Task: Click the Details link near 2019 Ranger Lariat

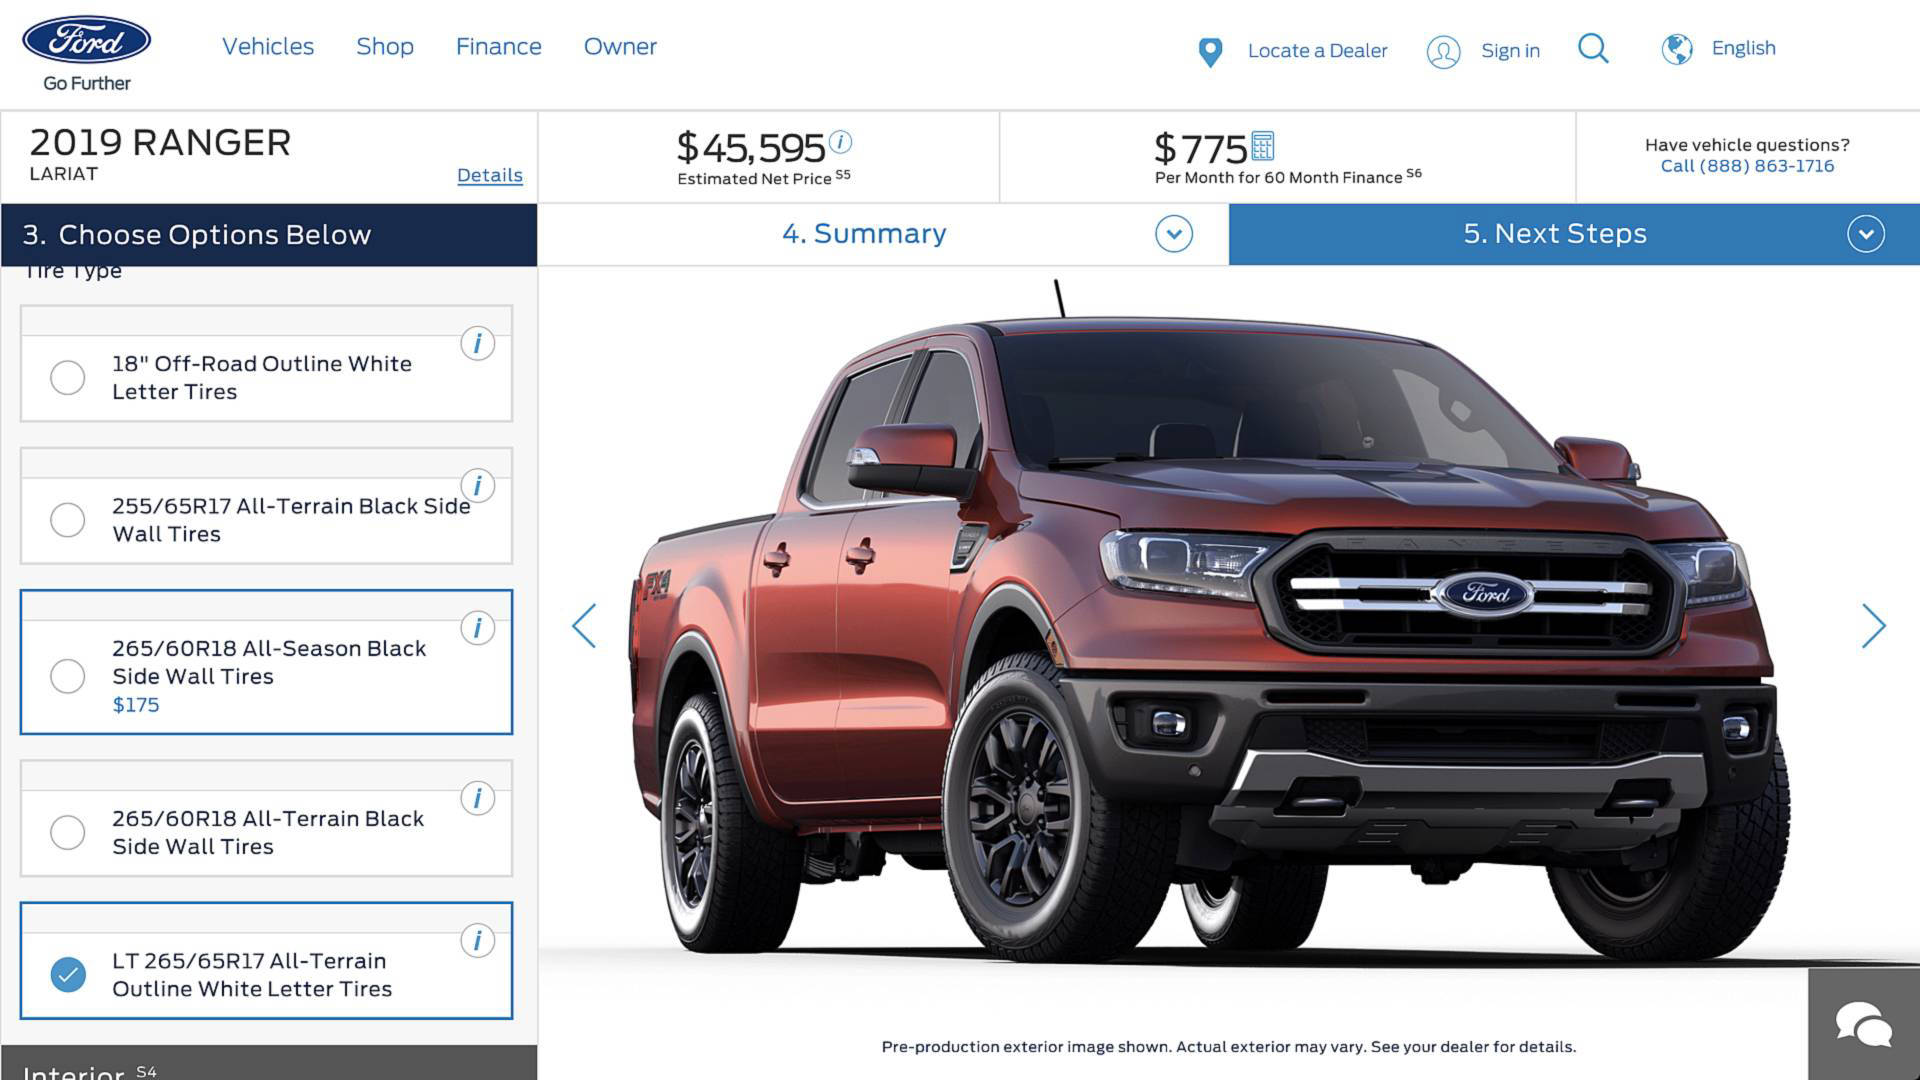Action: tap(489, 173)
